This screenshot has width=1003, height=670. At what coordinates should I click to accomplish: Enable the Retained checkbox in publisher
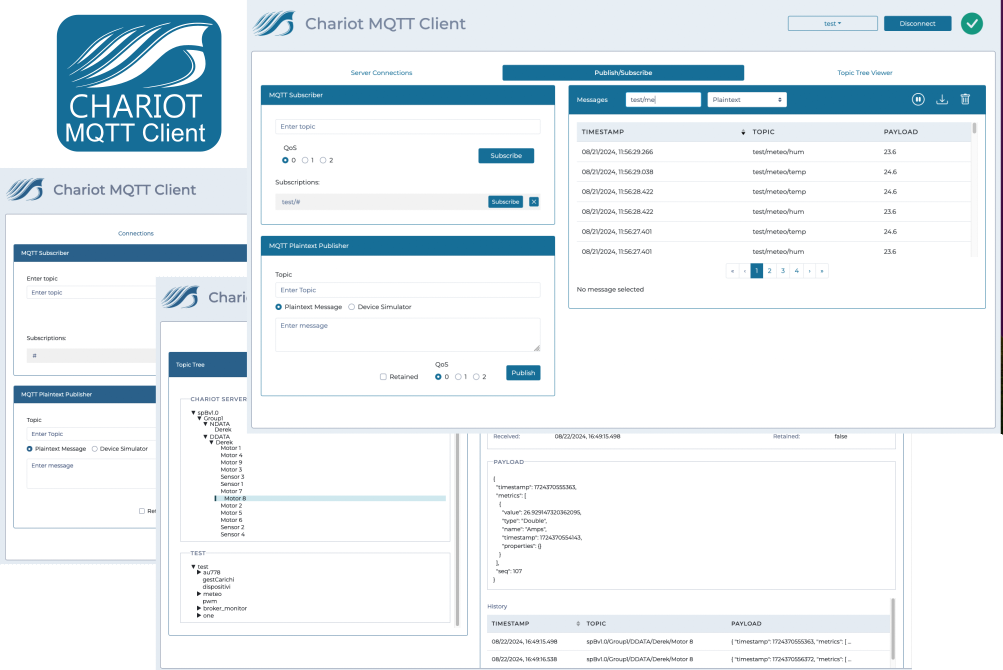pos(383,377)
